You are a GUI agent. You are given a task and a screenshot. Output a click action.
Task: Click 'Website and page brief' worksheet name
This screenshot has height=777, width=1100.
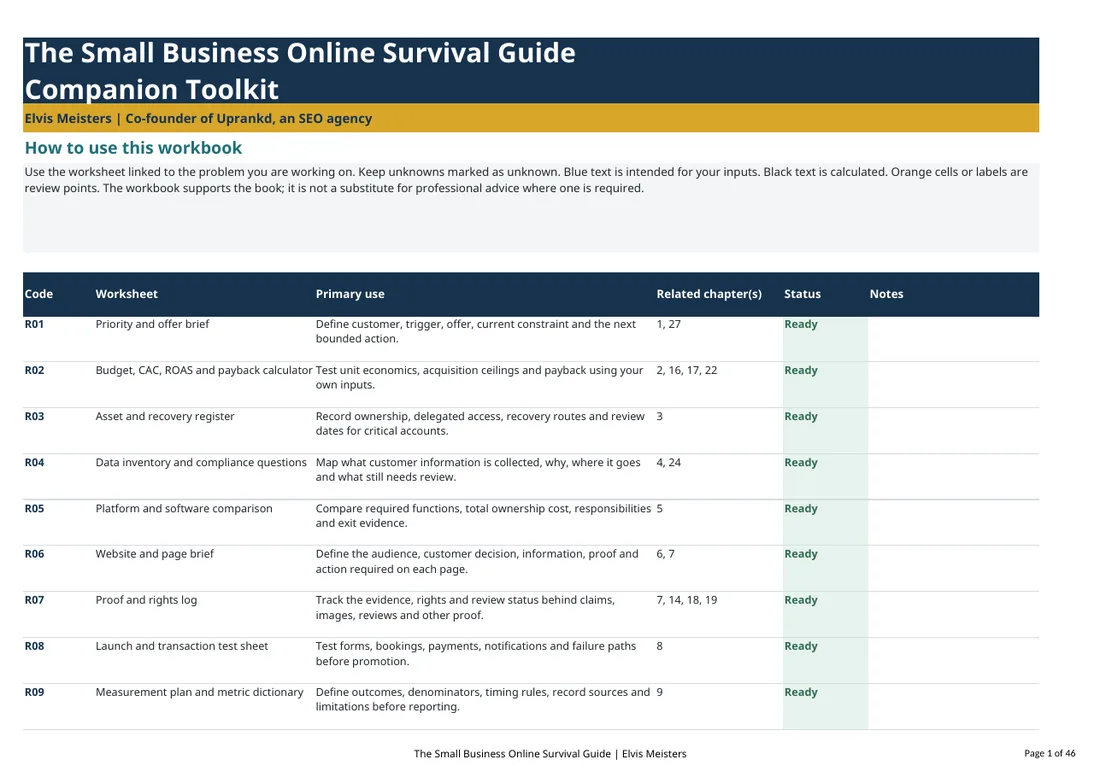tap(154, 554)
